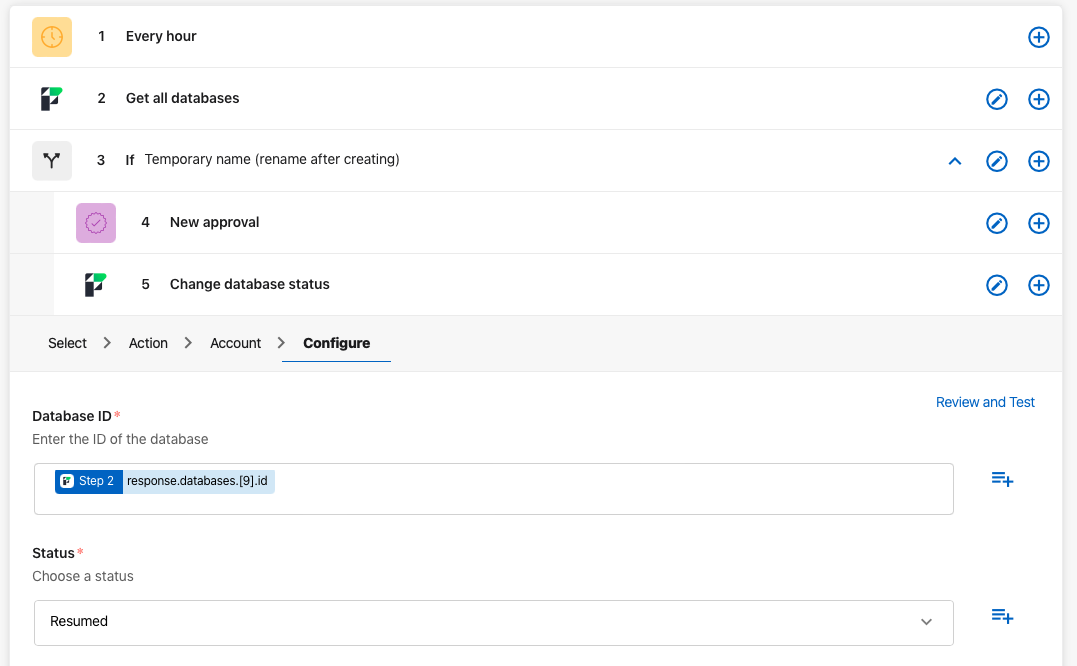Edit the Get all databases step
Viewport: 1077px width, 666px height.
click(997, 99)
